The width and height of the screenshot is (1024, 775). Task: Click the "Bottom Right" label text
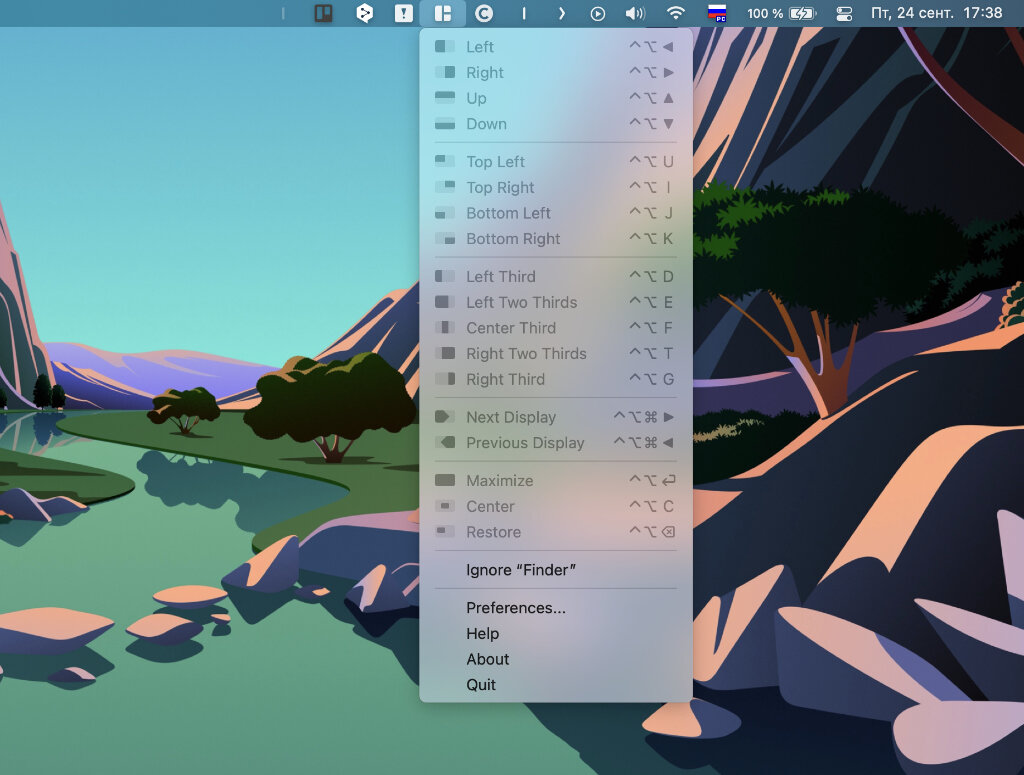pos(513,239)
